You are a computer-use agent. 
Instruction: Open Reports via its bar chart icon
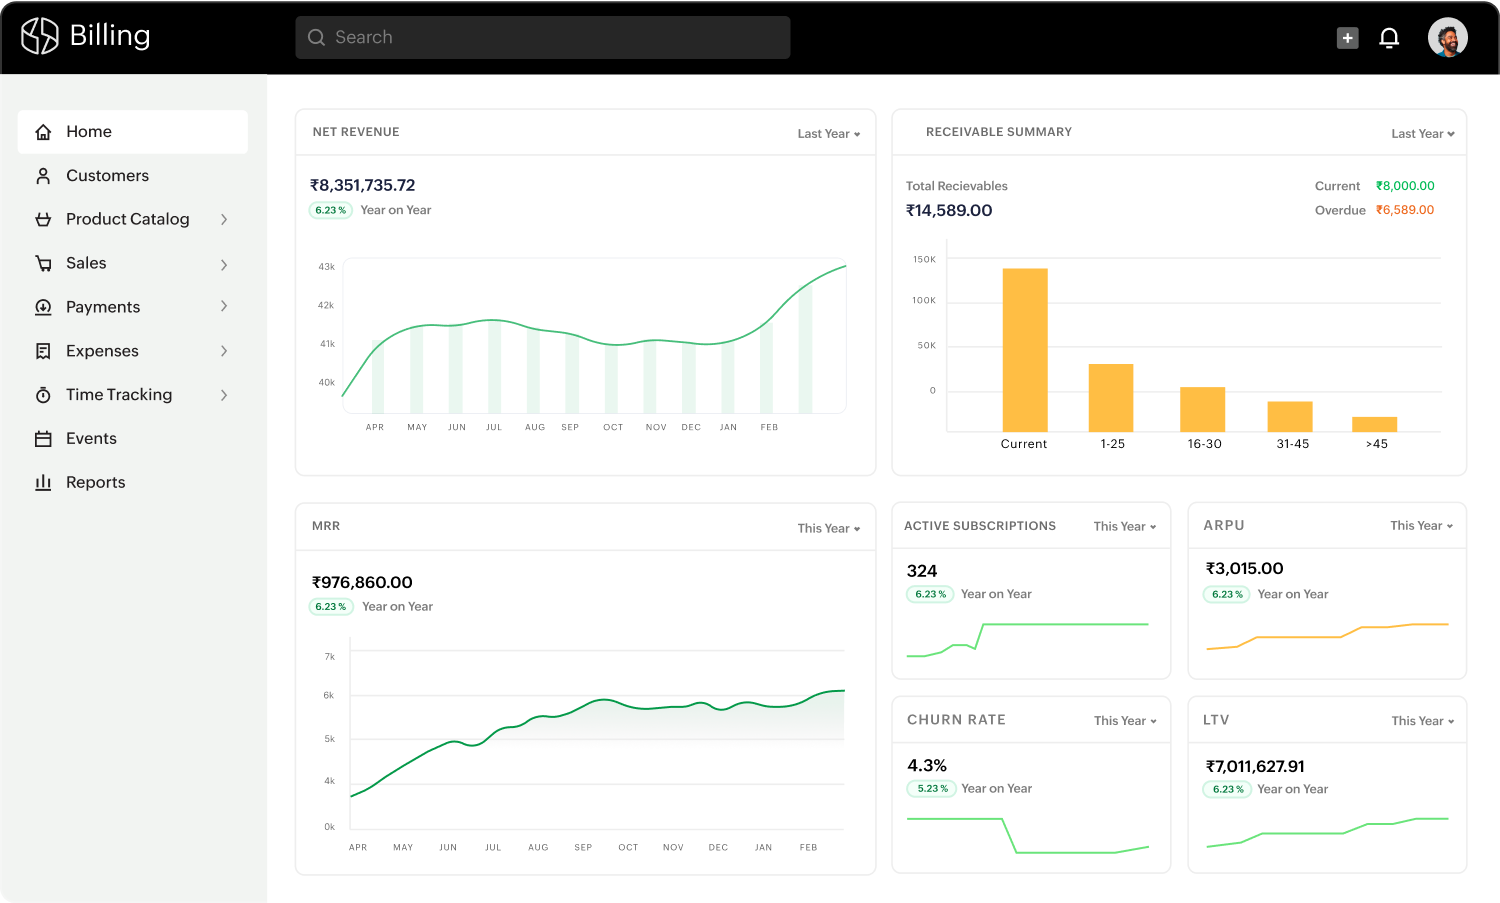(x=43, y=482)
